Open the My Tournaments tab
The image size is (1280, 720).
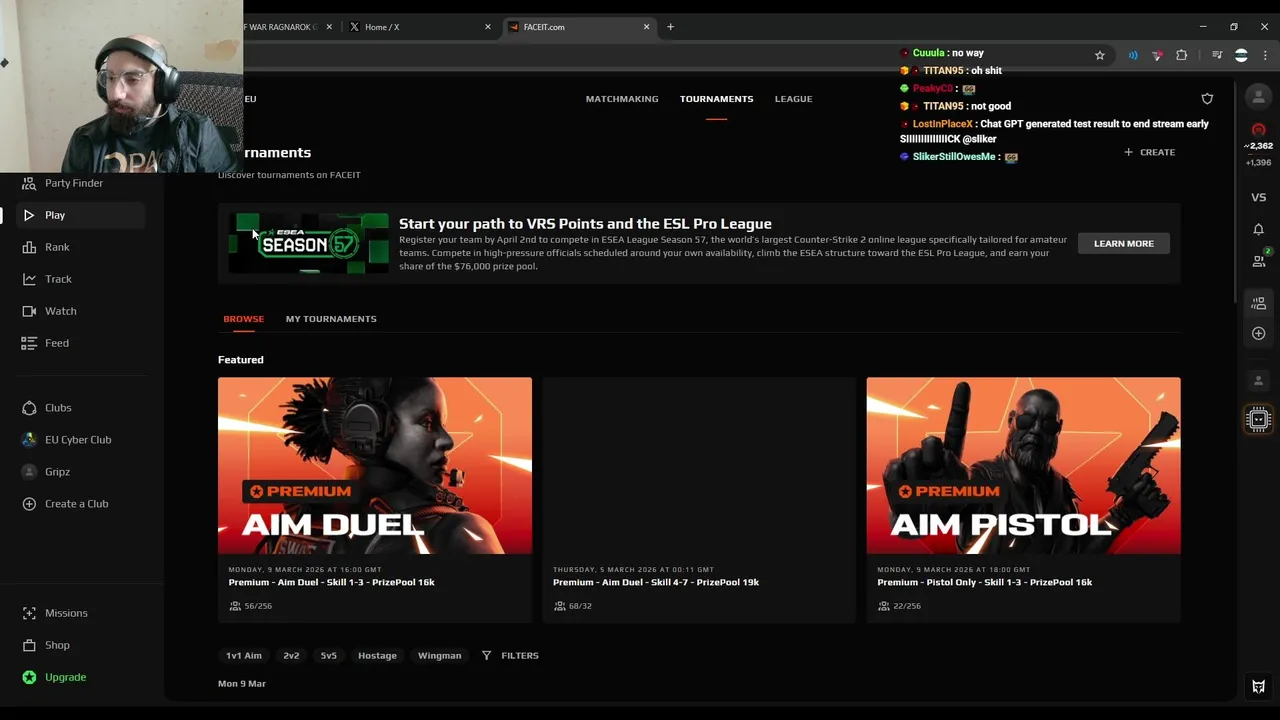pyautogui.click(x=331, y=319)
